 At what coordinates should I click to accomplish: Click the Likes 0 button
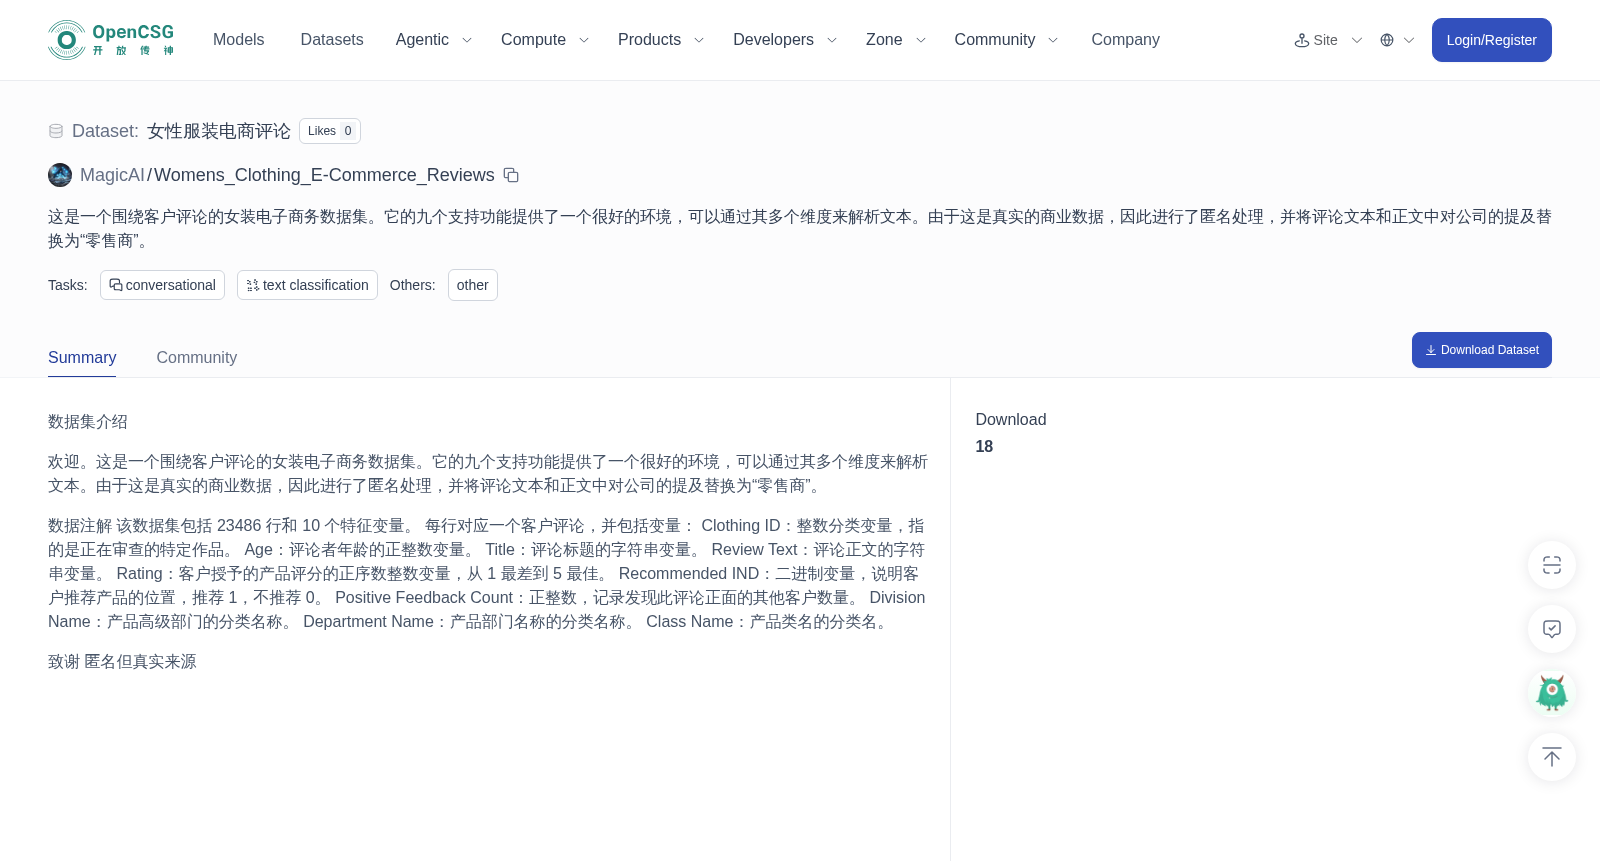click(330, 131)
